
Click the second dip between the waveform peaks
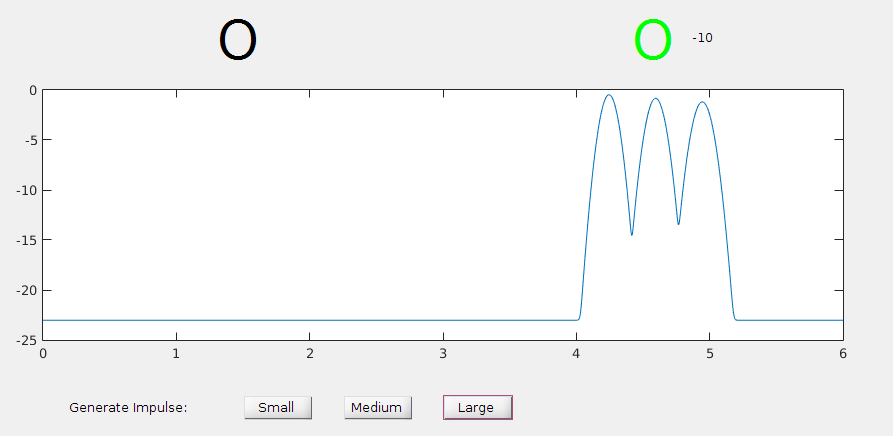(x=678, y=223)
